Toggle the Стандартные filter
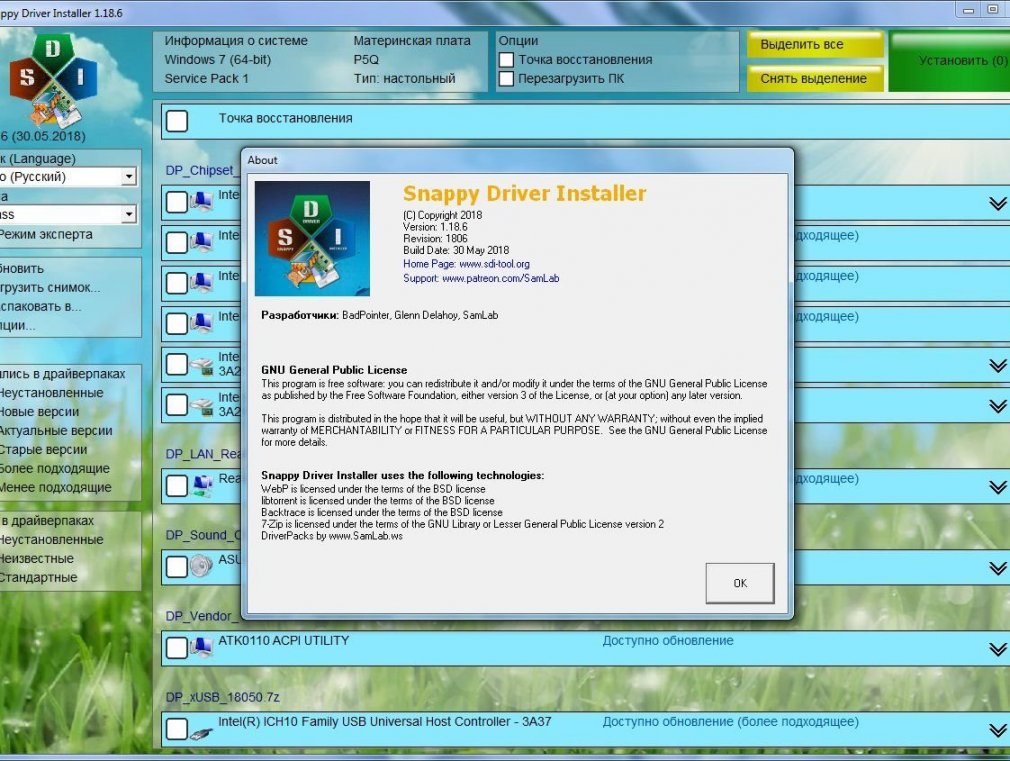The image size is (1010, 761). coord(39,577)
